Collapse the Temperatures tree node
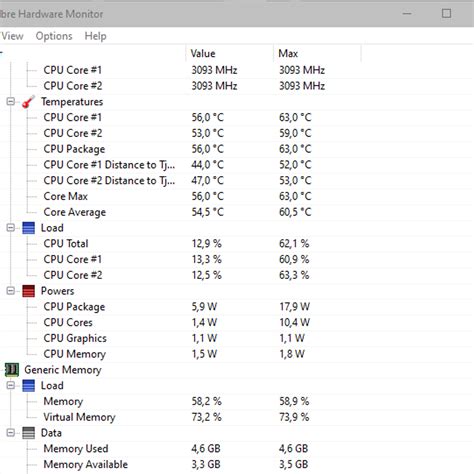The image size is (474, 474). (x=11, y=101)
